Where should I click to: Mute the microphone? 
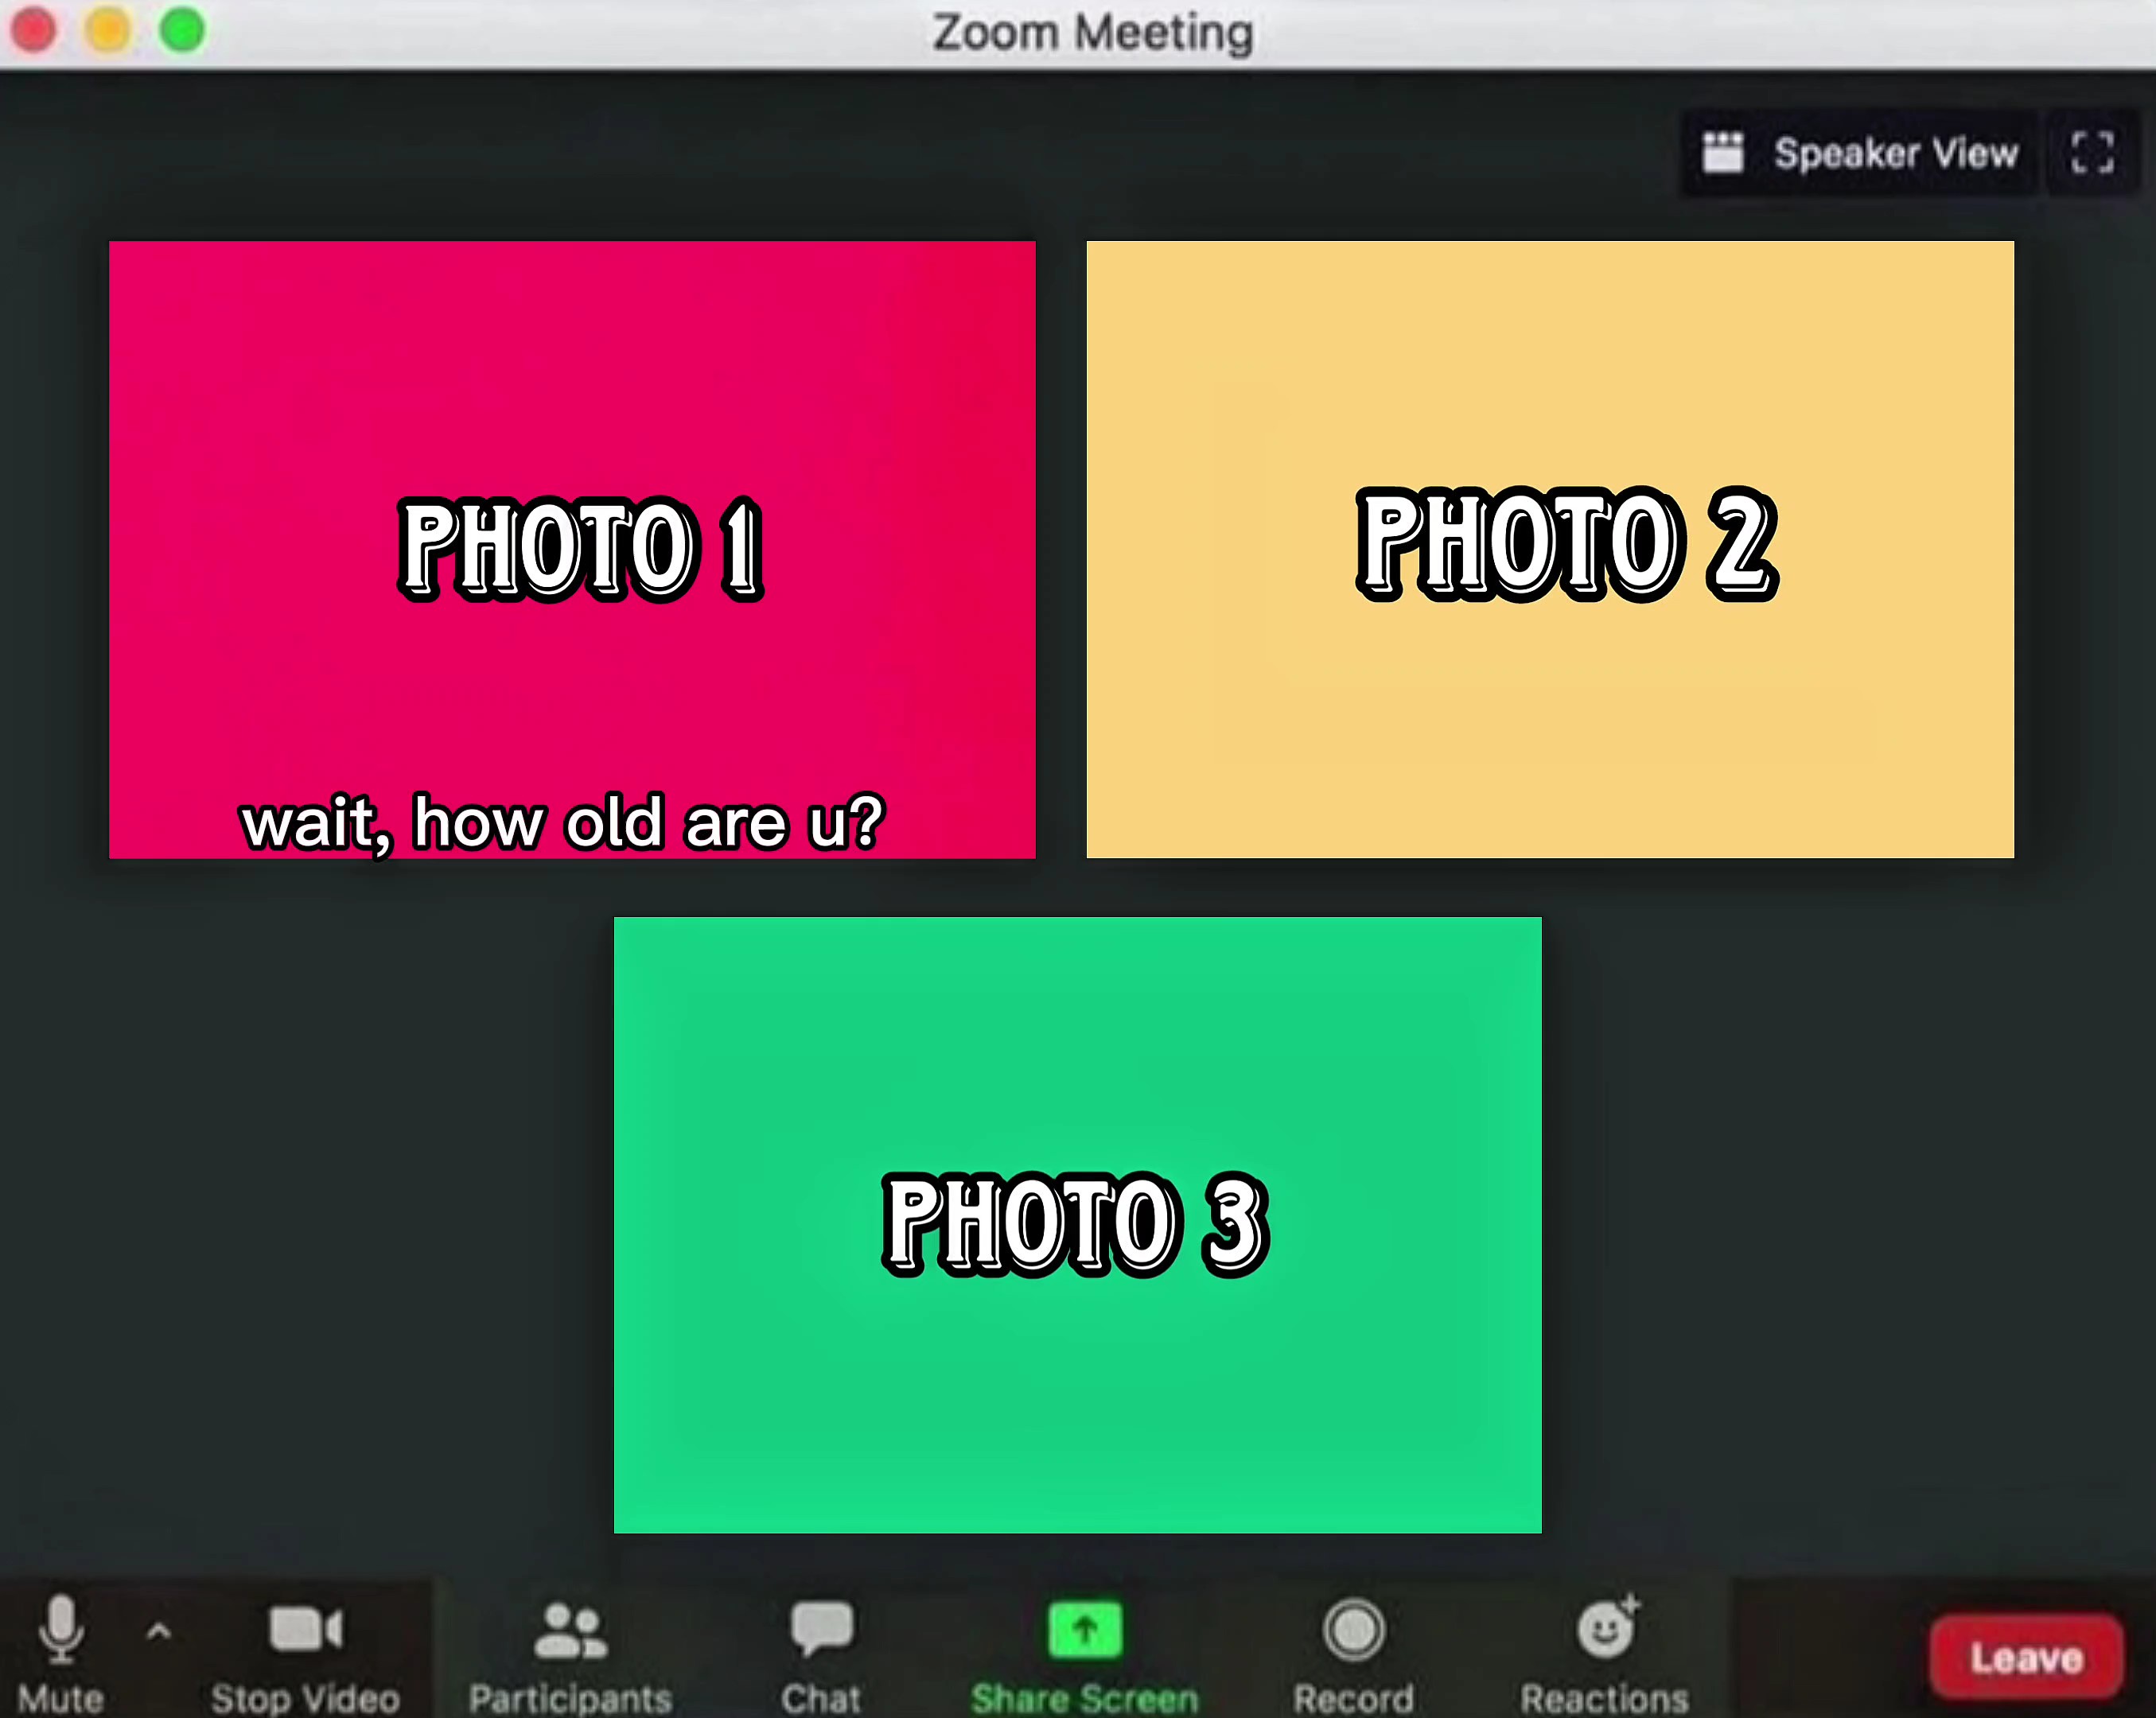pyautogui.click(x=60, y=1654)
